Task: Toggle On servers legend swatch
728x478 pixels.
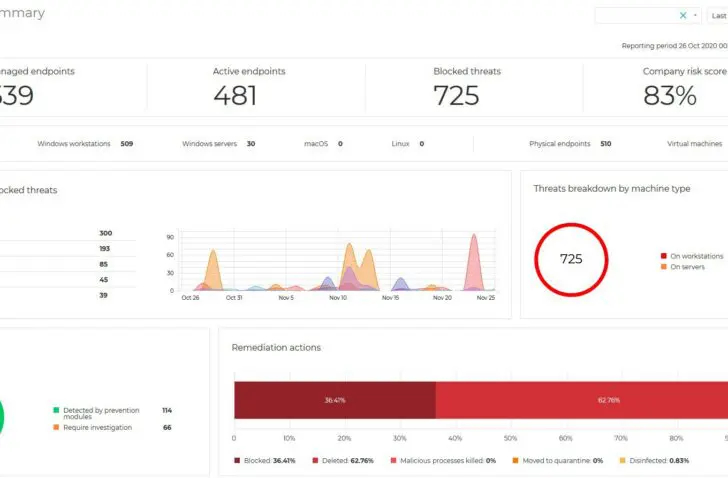Action: pyautogui.click(x=663, y=266)
